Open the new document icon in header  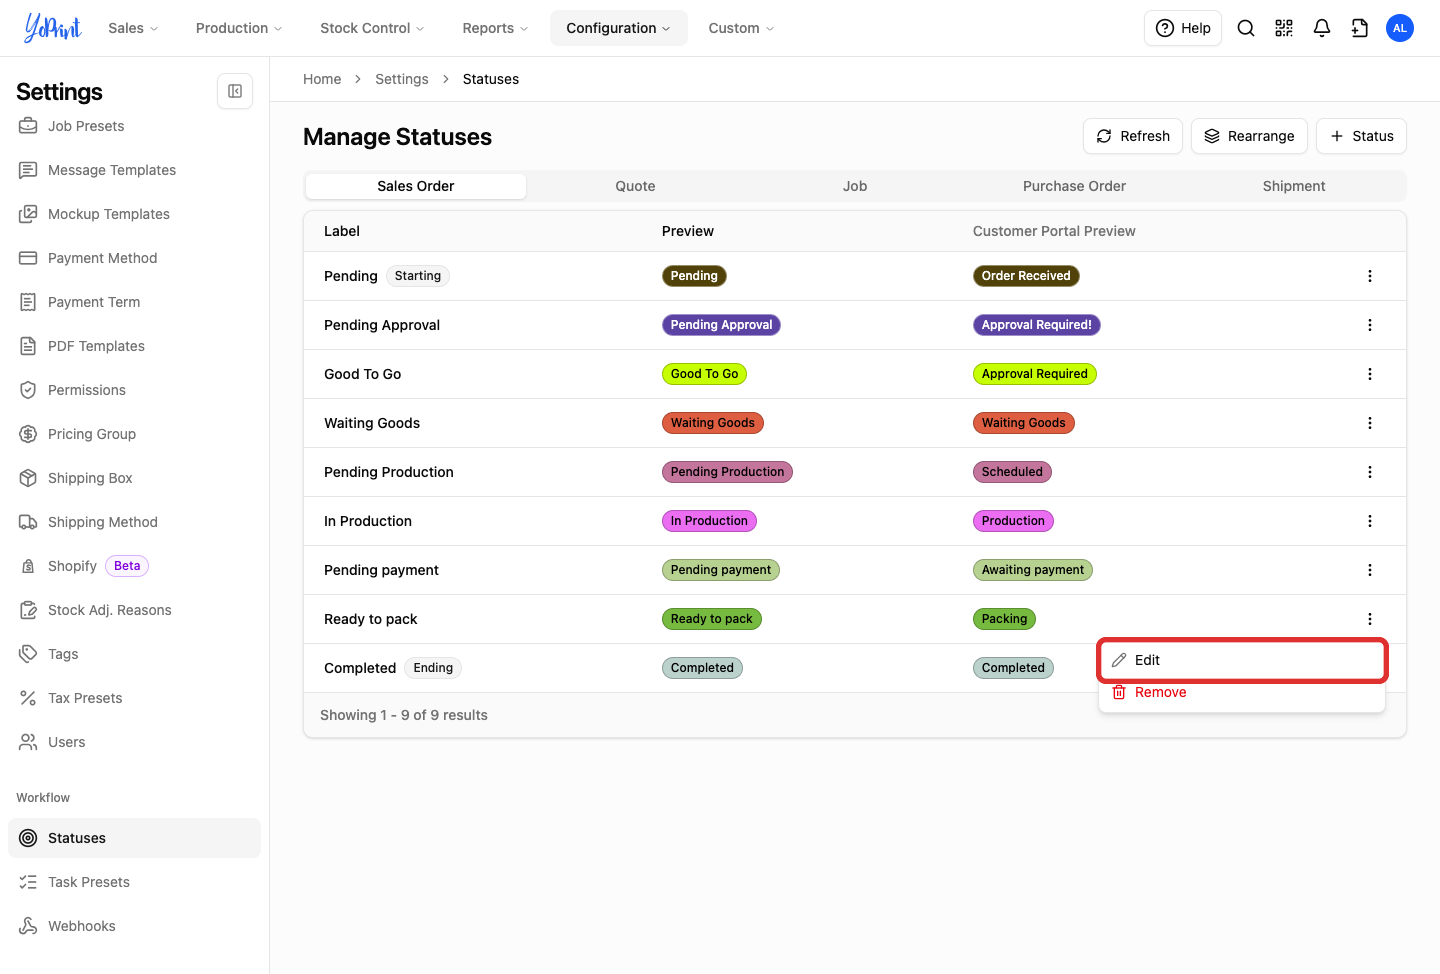point(1360,28)
